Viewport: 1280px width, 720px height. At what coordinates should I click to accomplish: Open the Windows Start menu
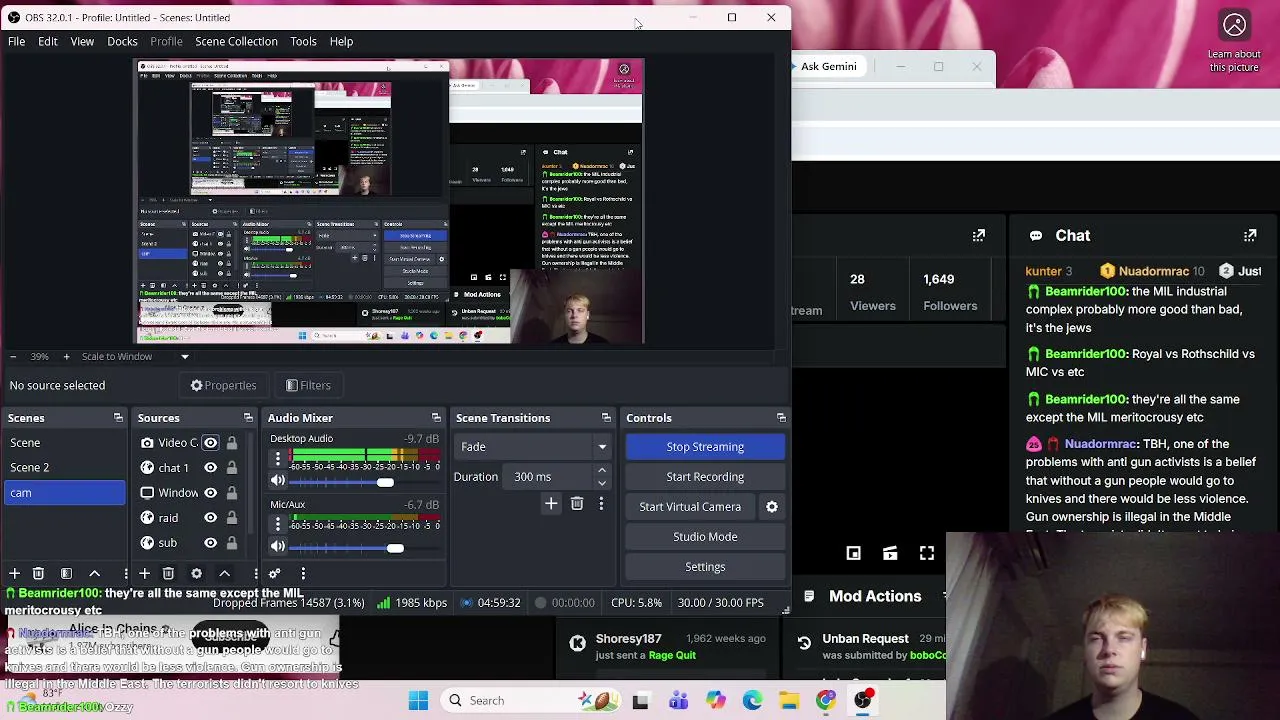418,701
